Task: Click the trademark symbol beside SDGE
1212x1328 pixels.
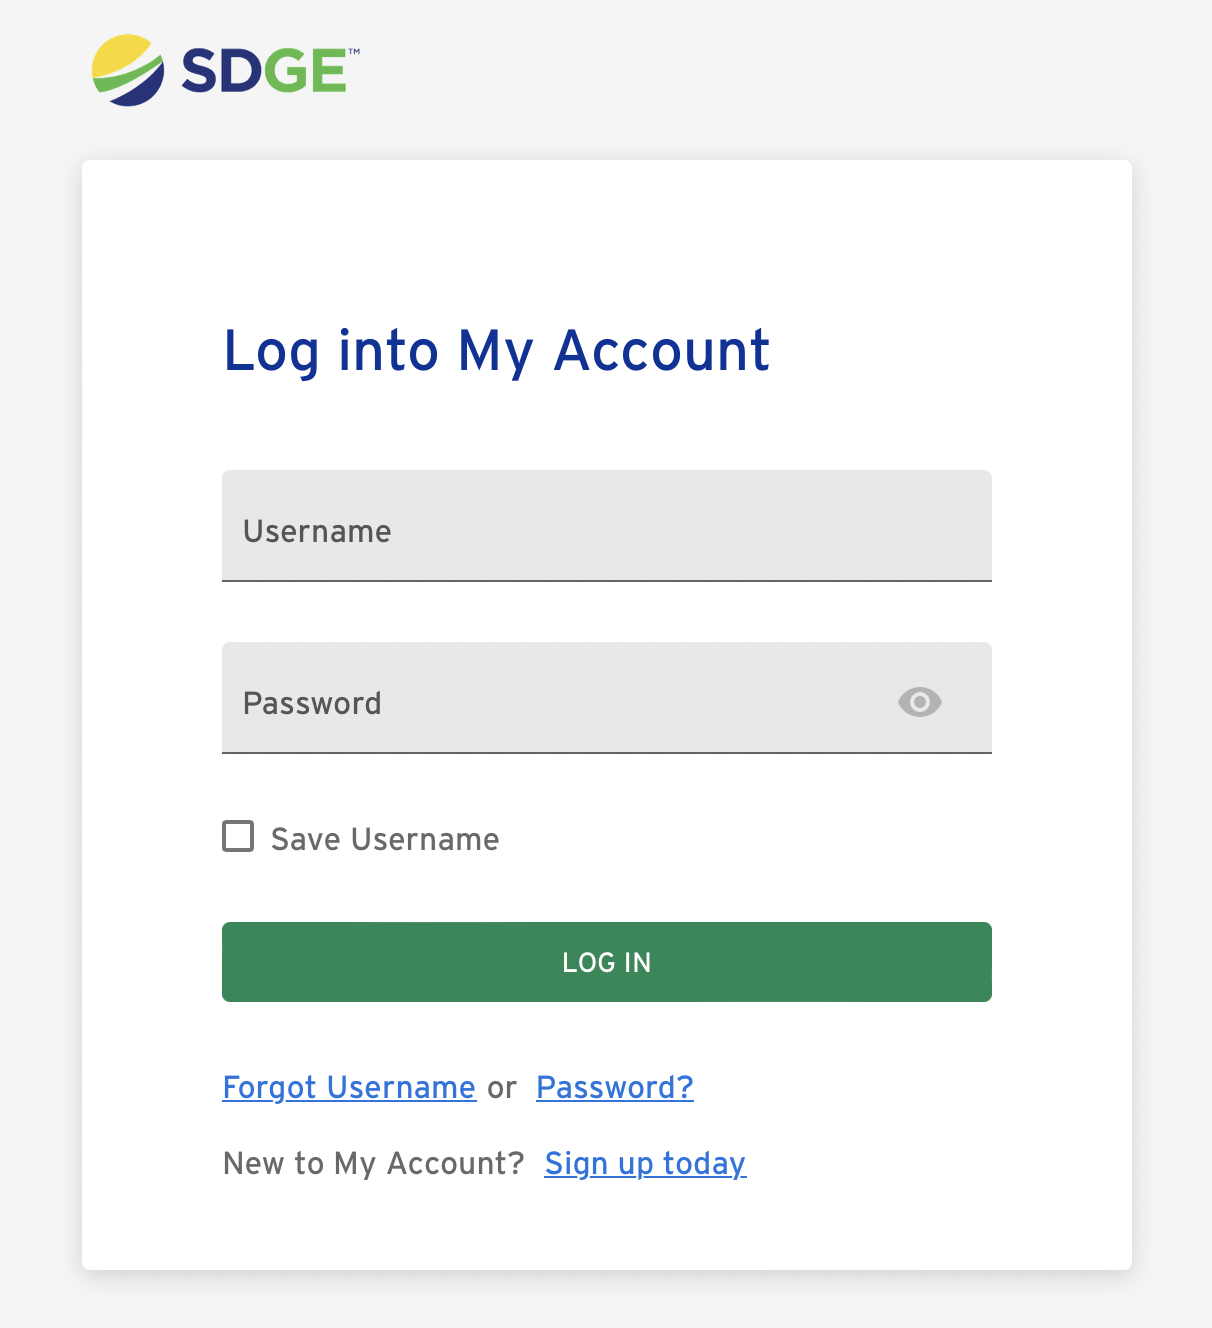Action: [354, 50]
